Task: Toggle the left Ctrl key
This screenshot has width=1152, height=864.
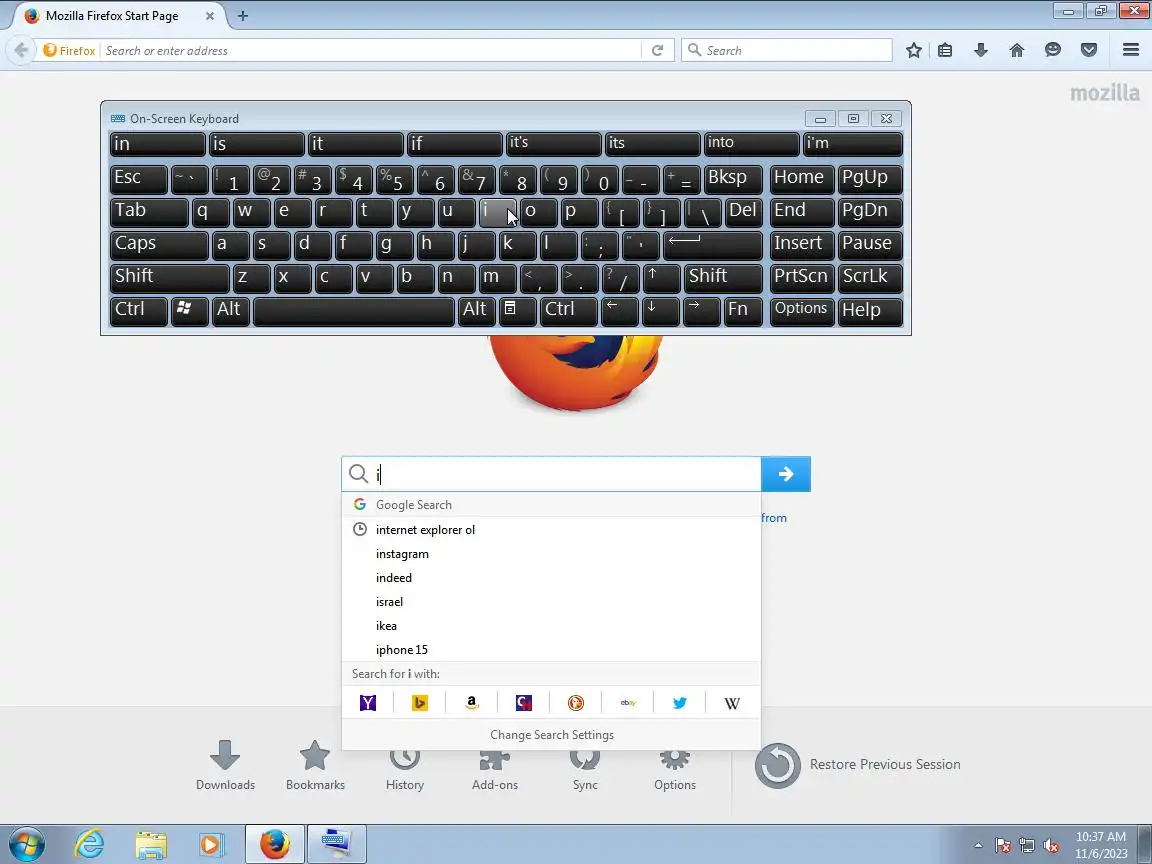Action: click(139, 311)
